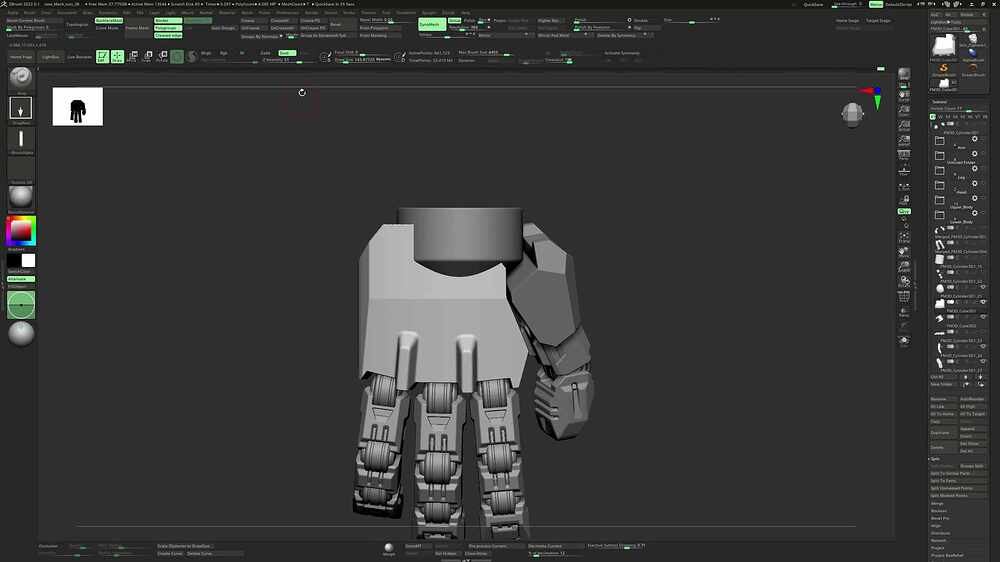The height and width of the screenshot is (562, 1000).
Task: Toggle BackfaceMask option
Action: pyautogui.click(x=109, y=20)
